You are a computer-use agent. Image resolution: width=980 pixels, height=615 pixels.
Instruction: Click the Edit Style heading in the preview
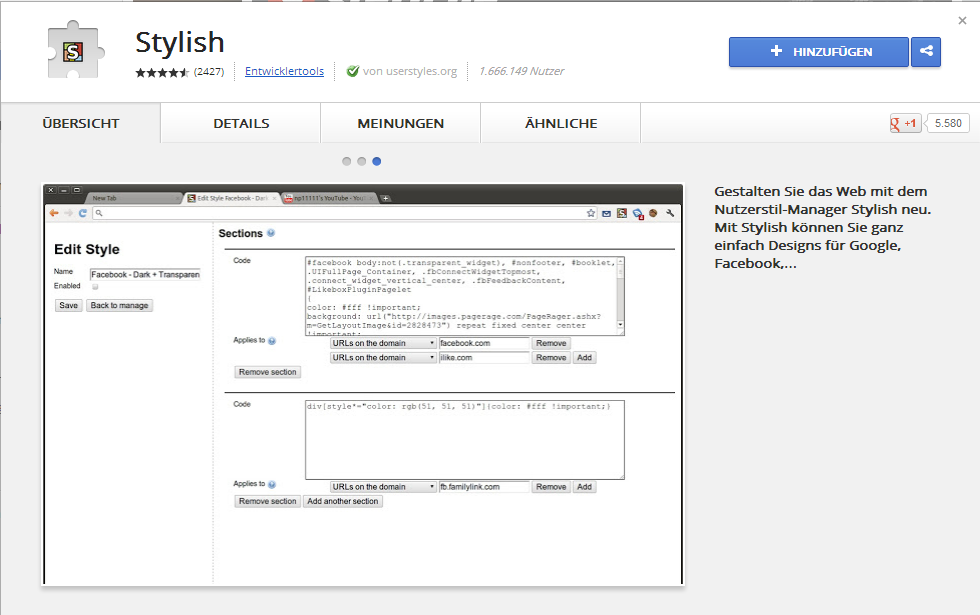coord(87,249)
